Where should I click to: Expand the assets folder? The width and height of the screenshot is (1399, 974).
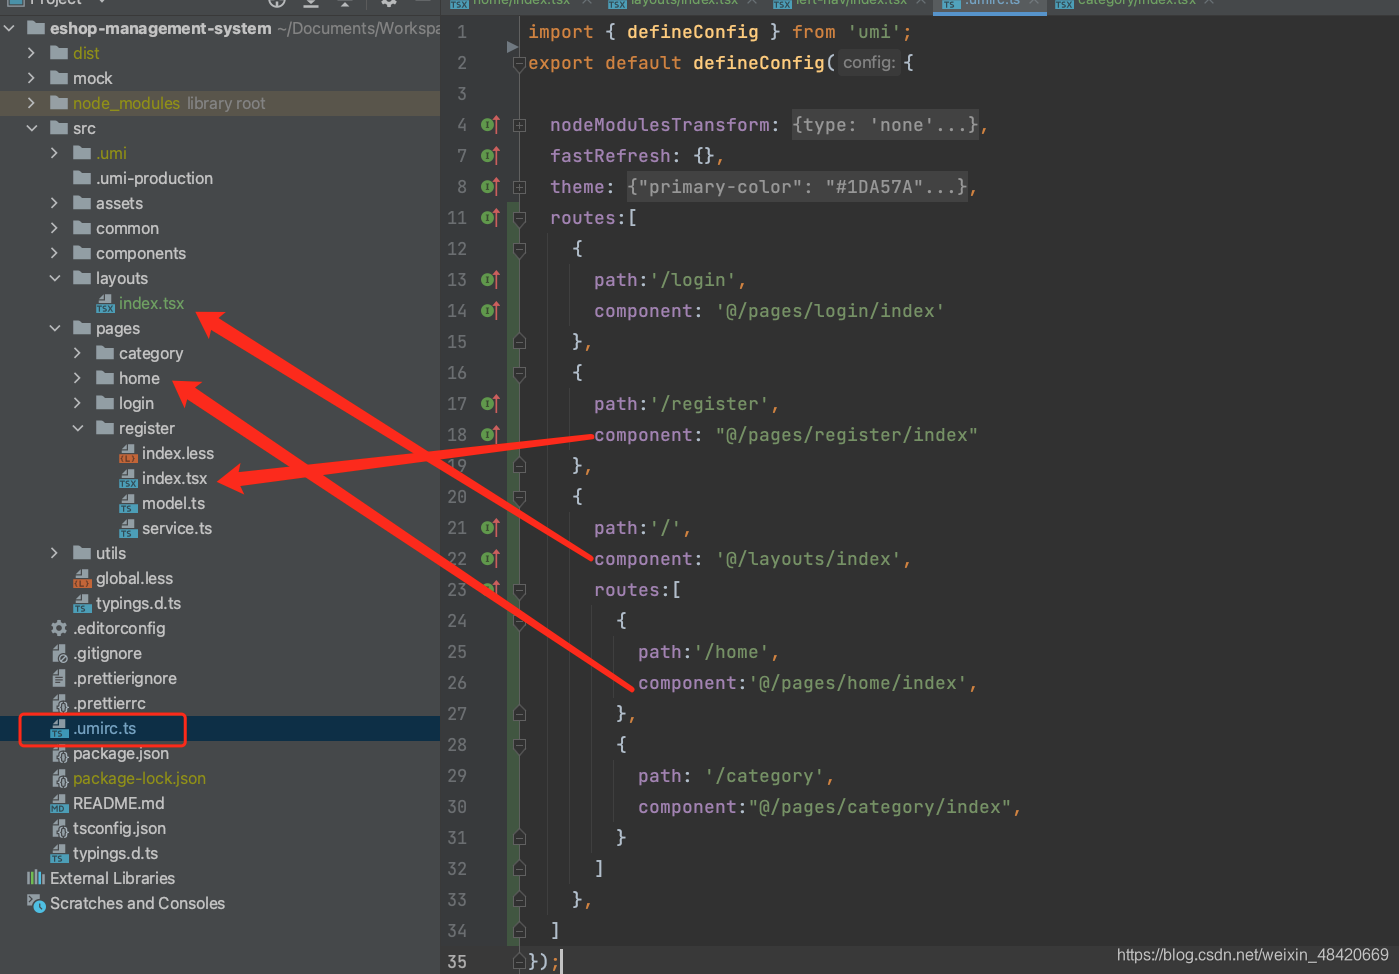pyautogui.click(x=55, y=203)
